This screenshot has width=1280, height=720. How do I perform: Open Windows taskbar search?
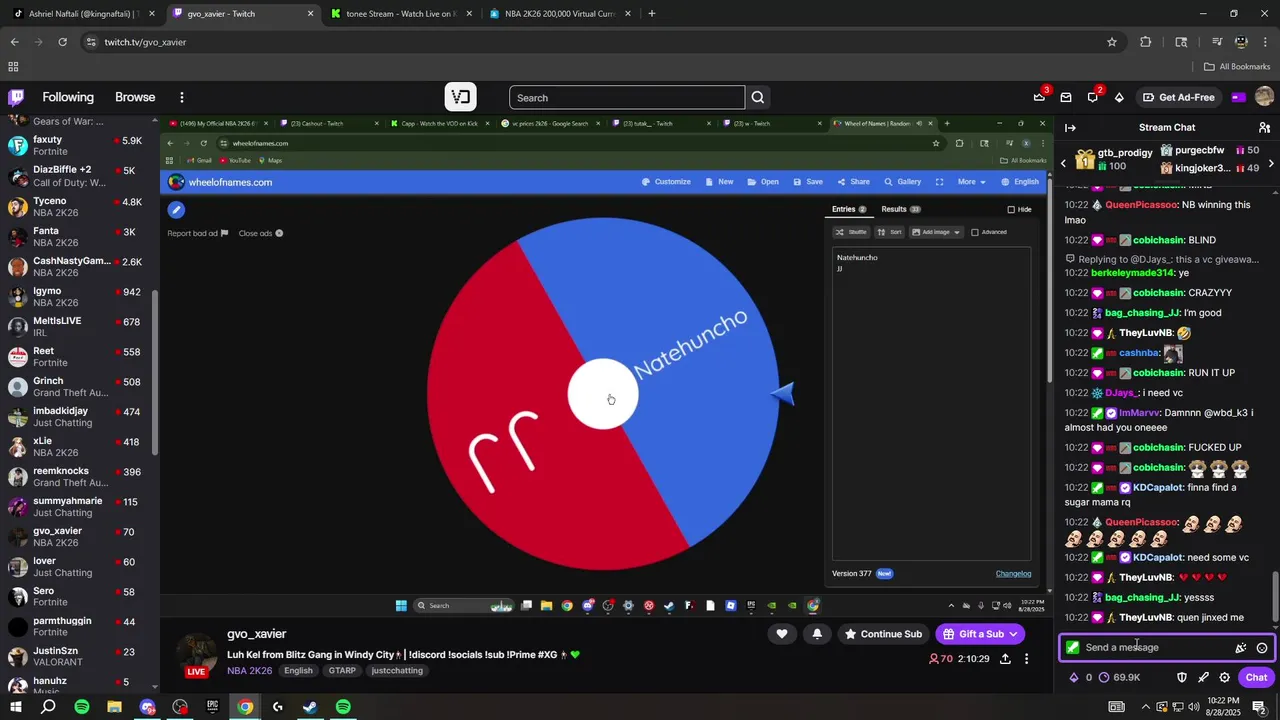click(x=48, y=707)
